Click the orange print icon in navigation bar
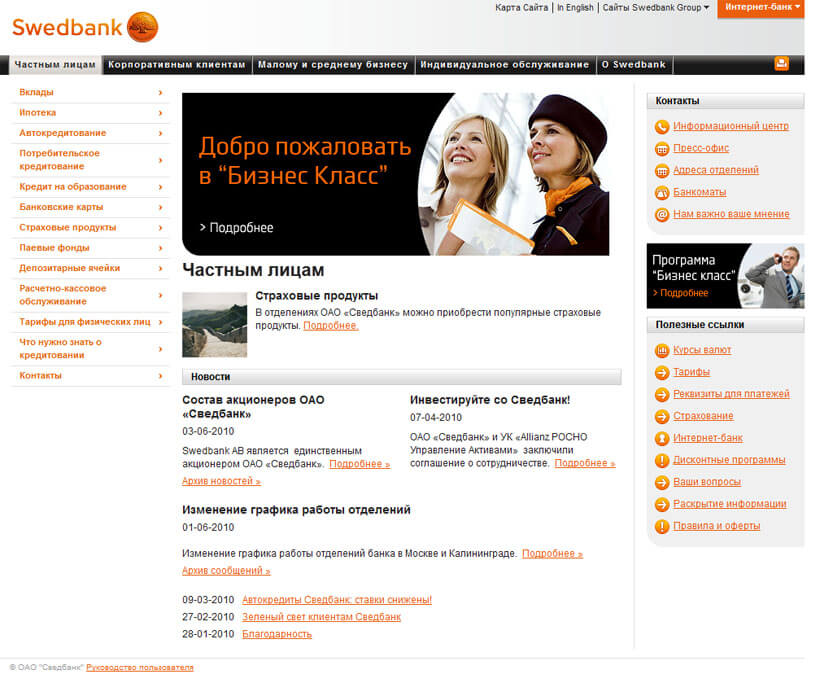Screen dimensions: 820x683 click(781, 64)
